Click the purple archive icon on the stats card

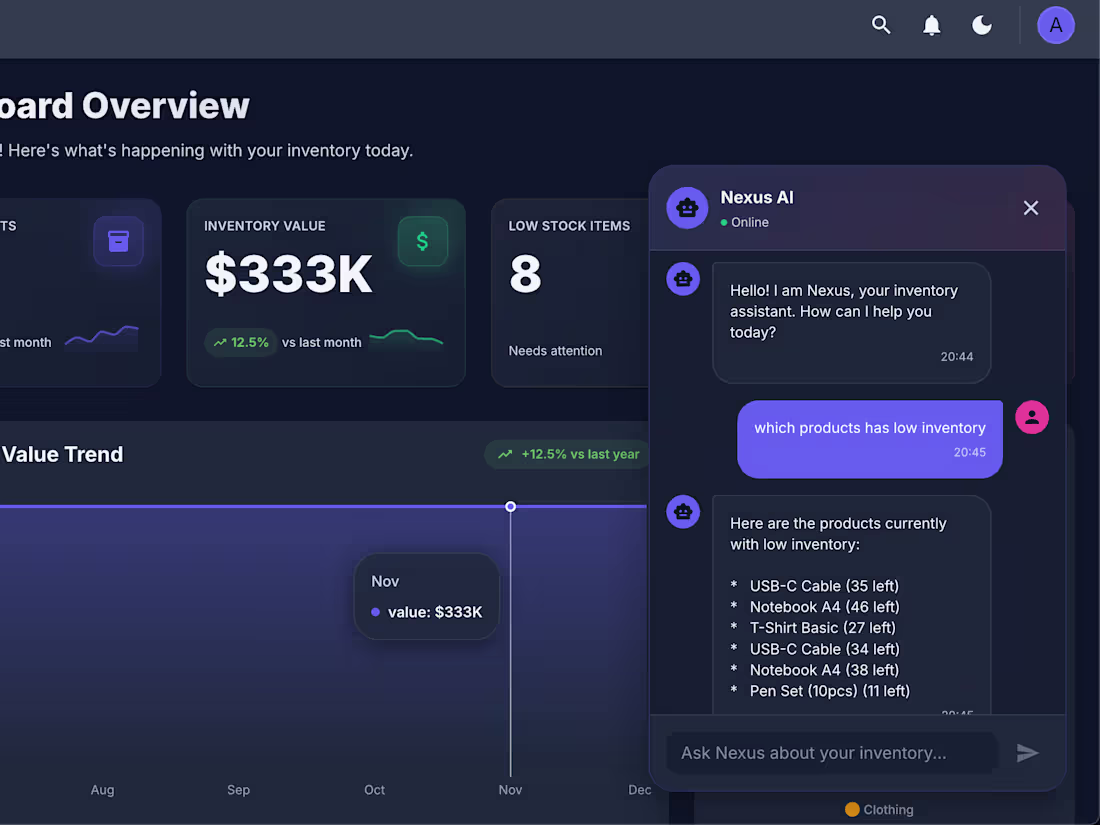pos(118,241)
